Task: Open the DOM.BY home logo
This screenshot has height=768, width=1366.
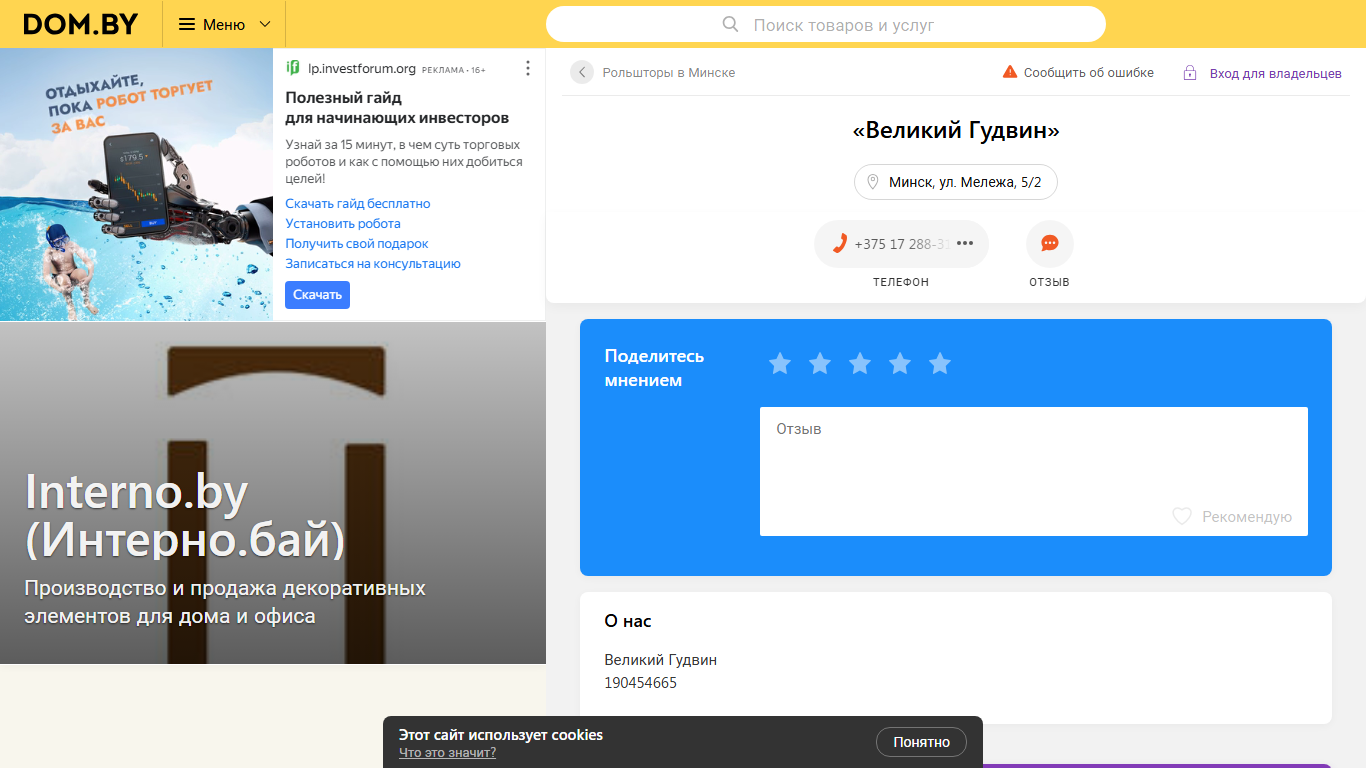Action: pos(80,24)
